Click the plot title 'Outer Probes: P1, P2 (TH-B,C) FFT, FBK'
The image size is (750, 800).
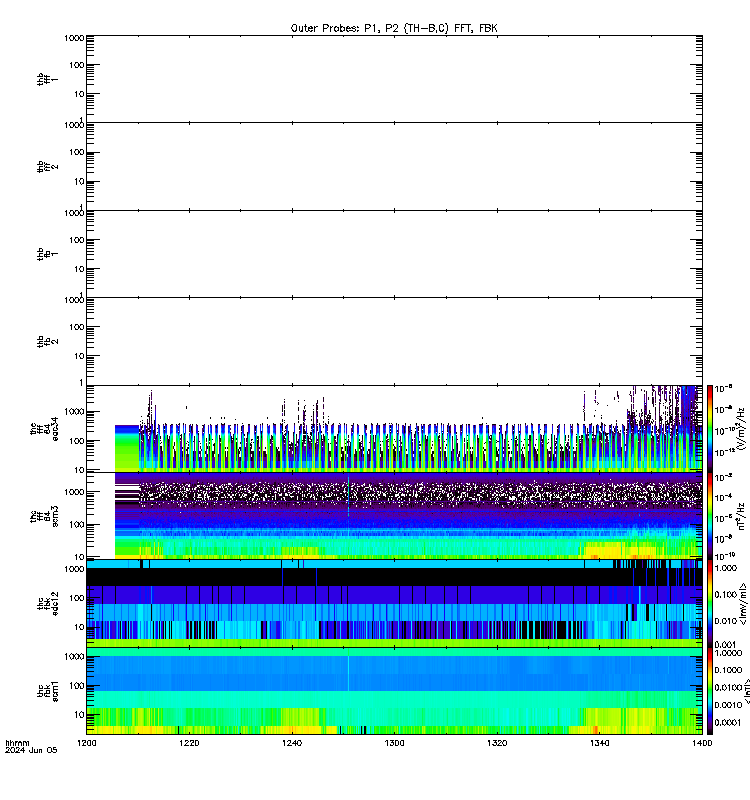click(394, 28)
